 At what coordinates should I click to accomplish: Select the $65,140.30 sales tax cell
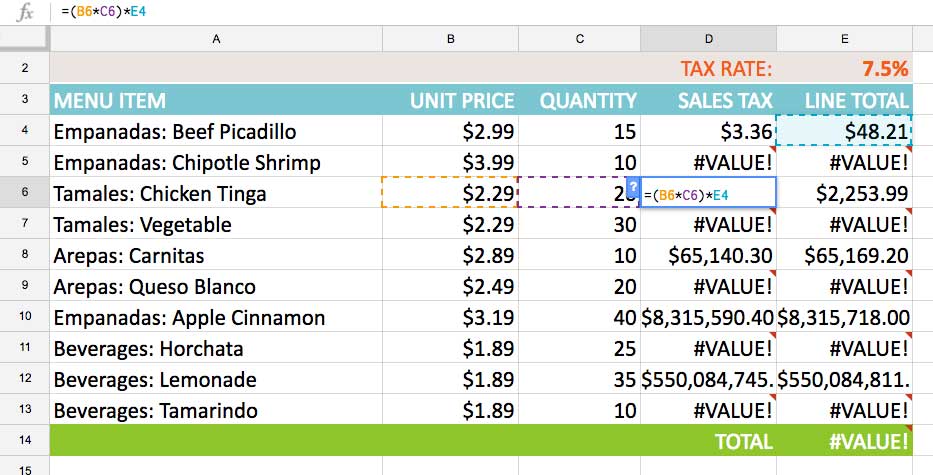coord(708,255)
